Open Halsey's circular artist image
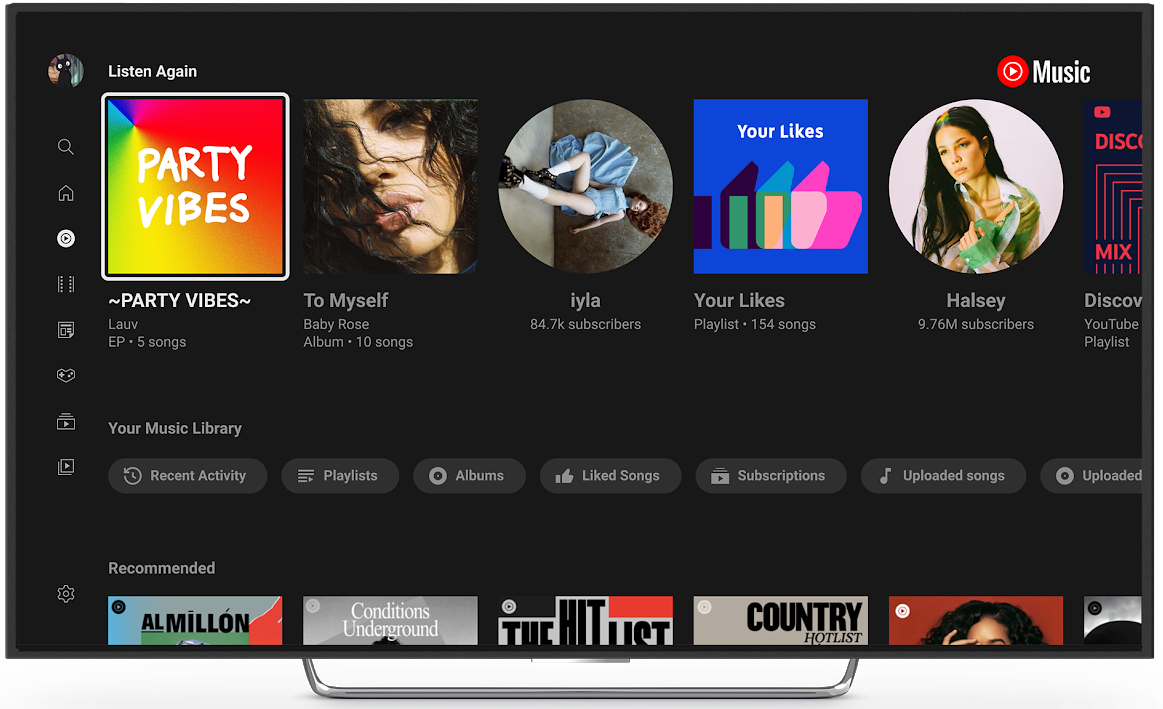The width and height of the screenshot is (1163, 709). point(975,186)
